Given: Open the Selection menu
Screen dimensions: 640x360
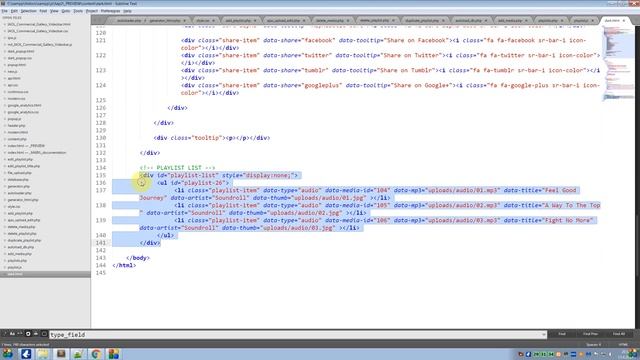Looking at the screenshot, I should point(29,11).
